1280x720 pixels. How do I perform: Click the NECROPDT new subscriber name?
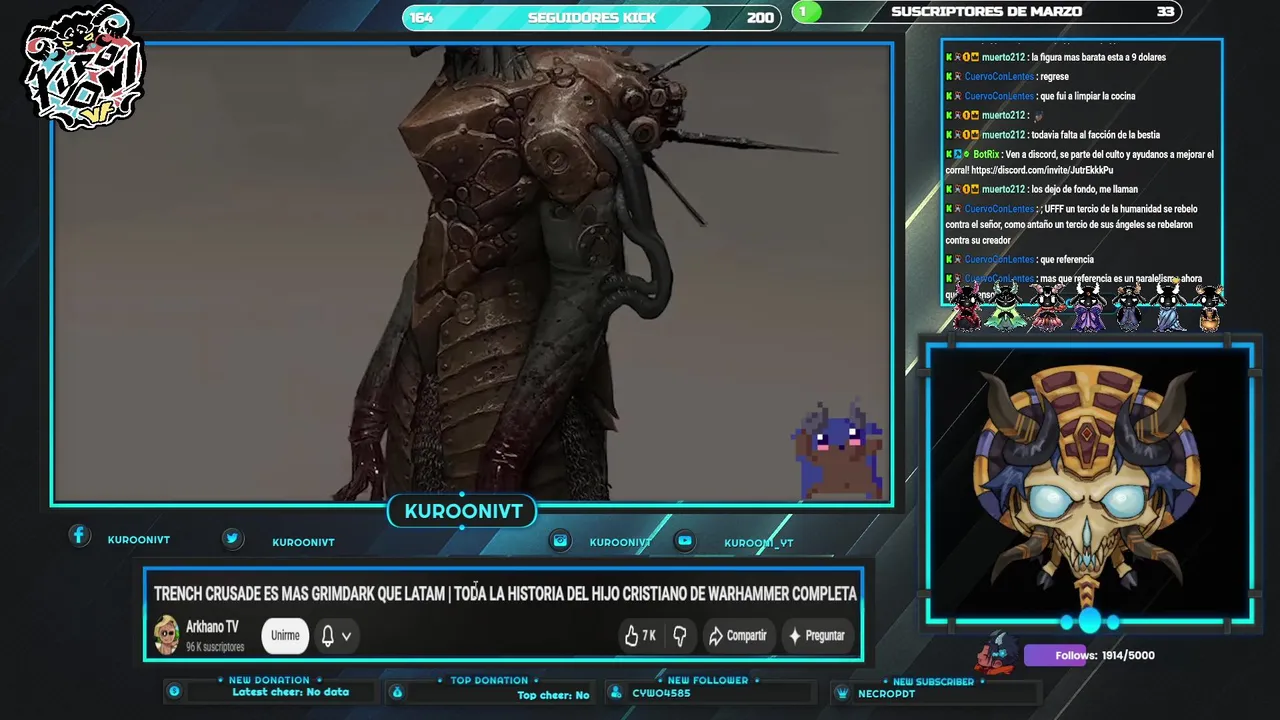click(885, 694)
